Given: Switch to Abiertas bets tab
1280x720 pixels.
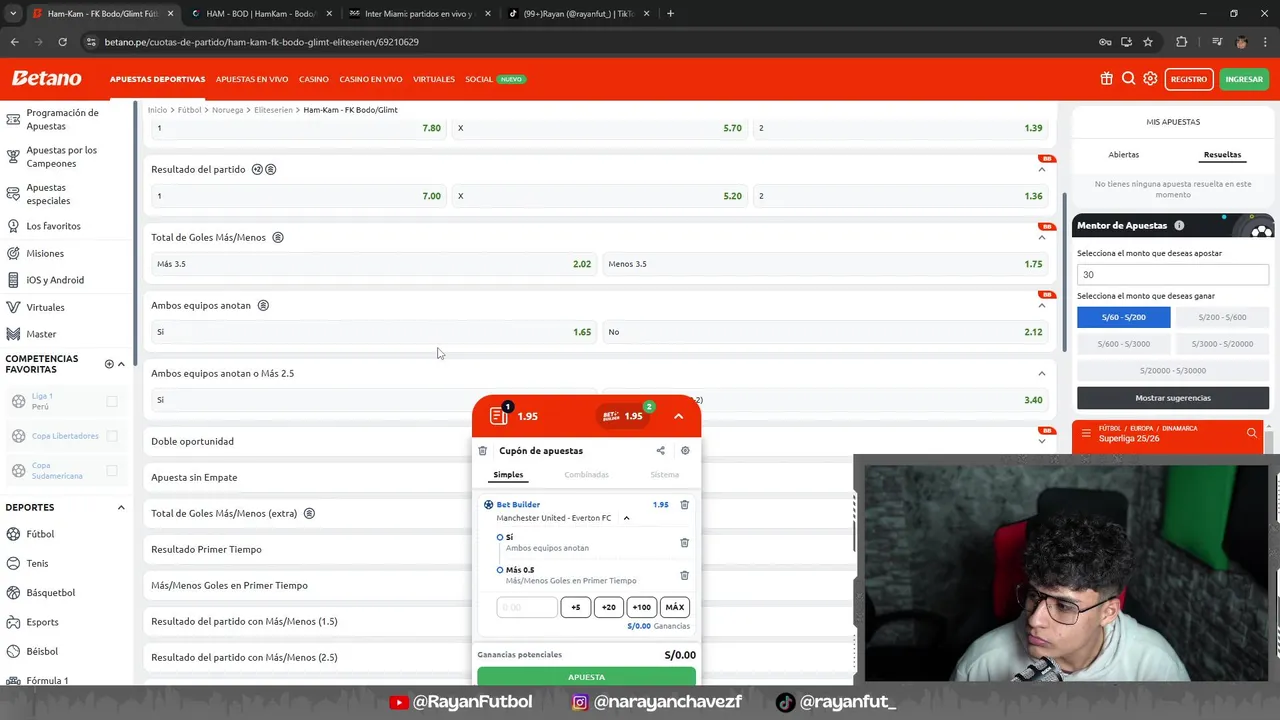Looking at the screenshot, I should [x=1123, y=155].
